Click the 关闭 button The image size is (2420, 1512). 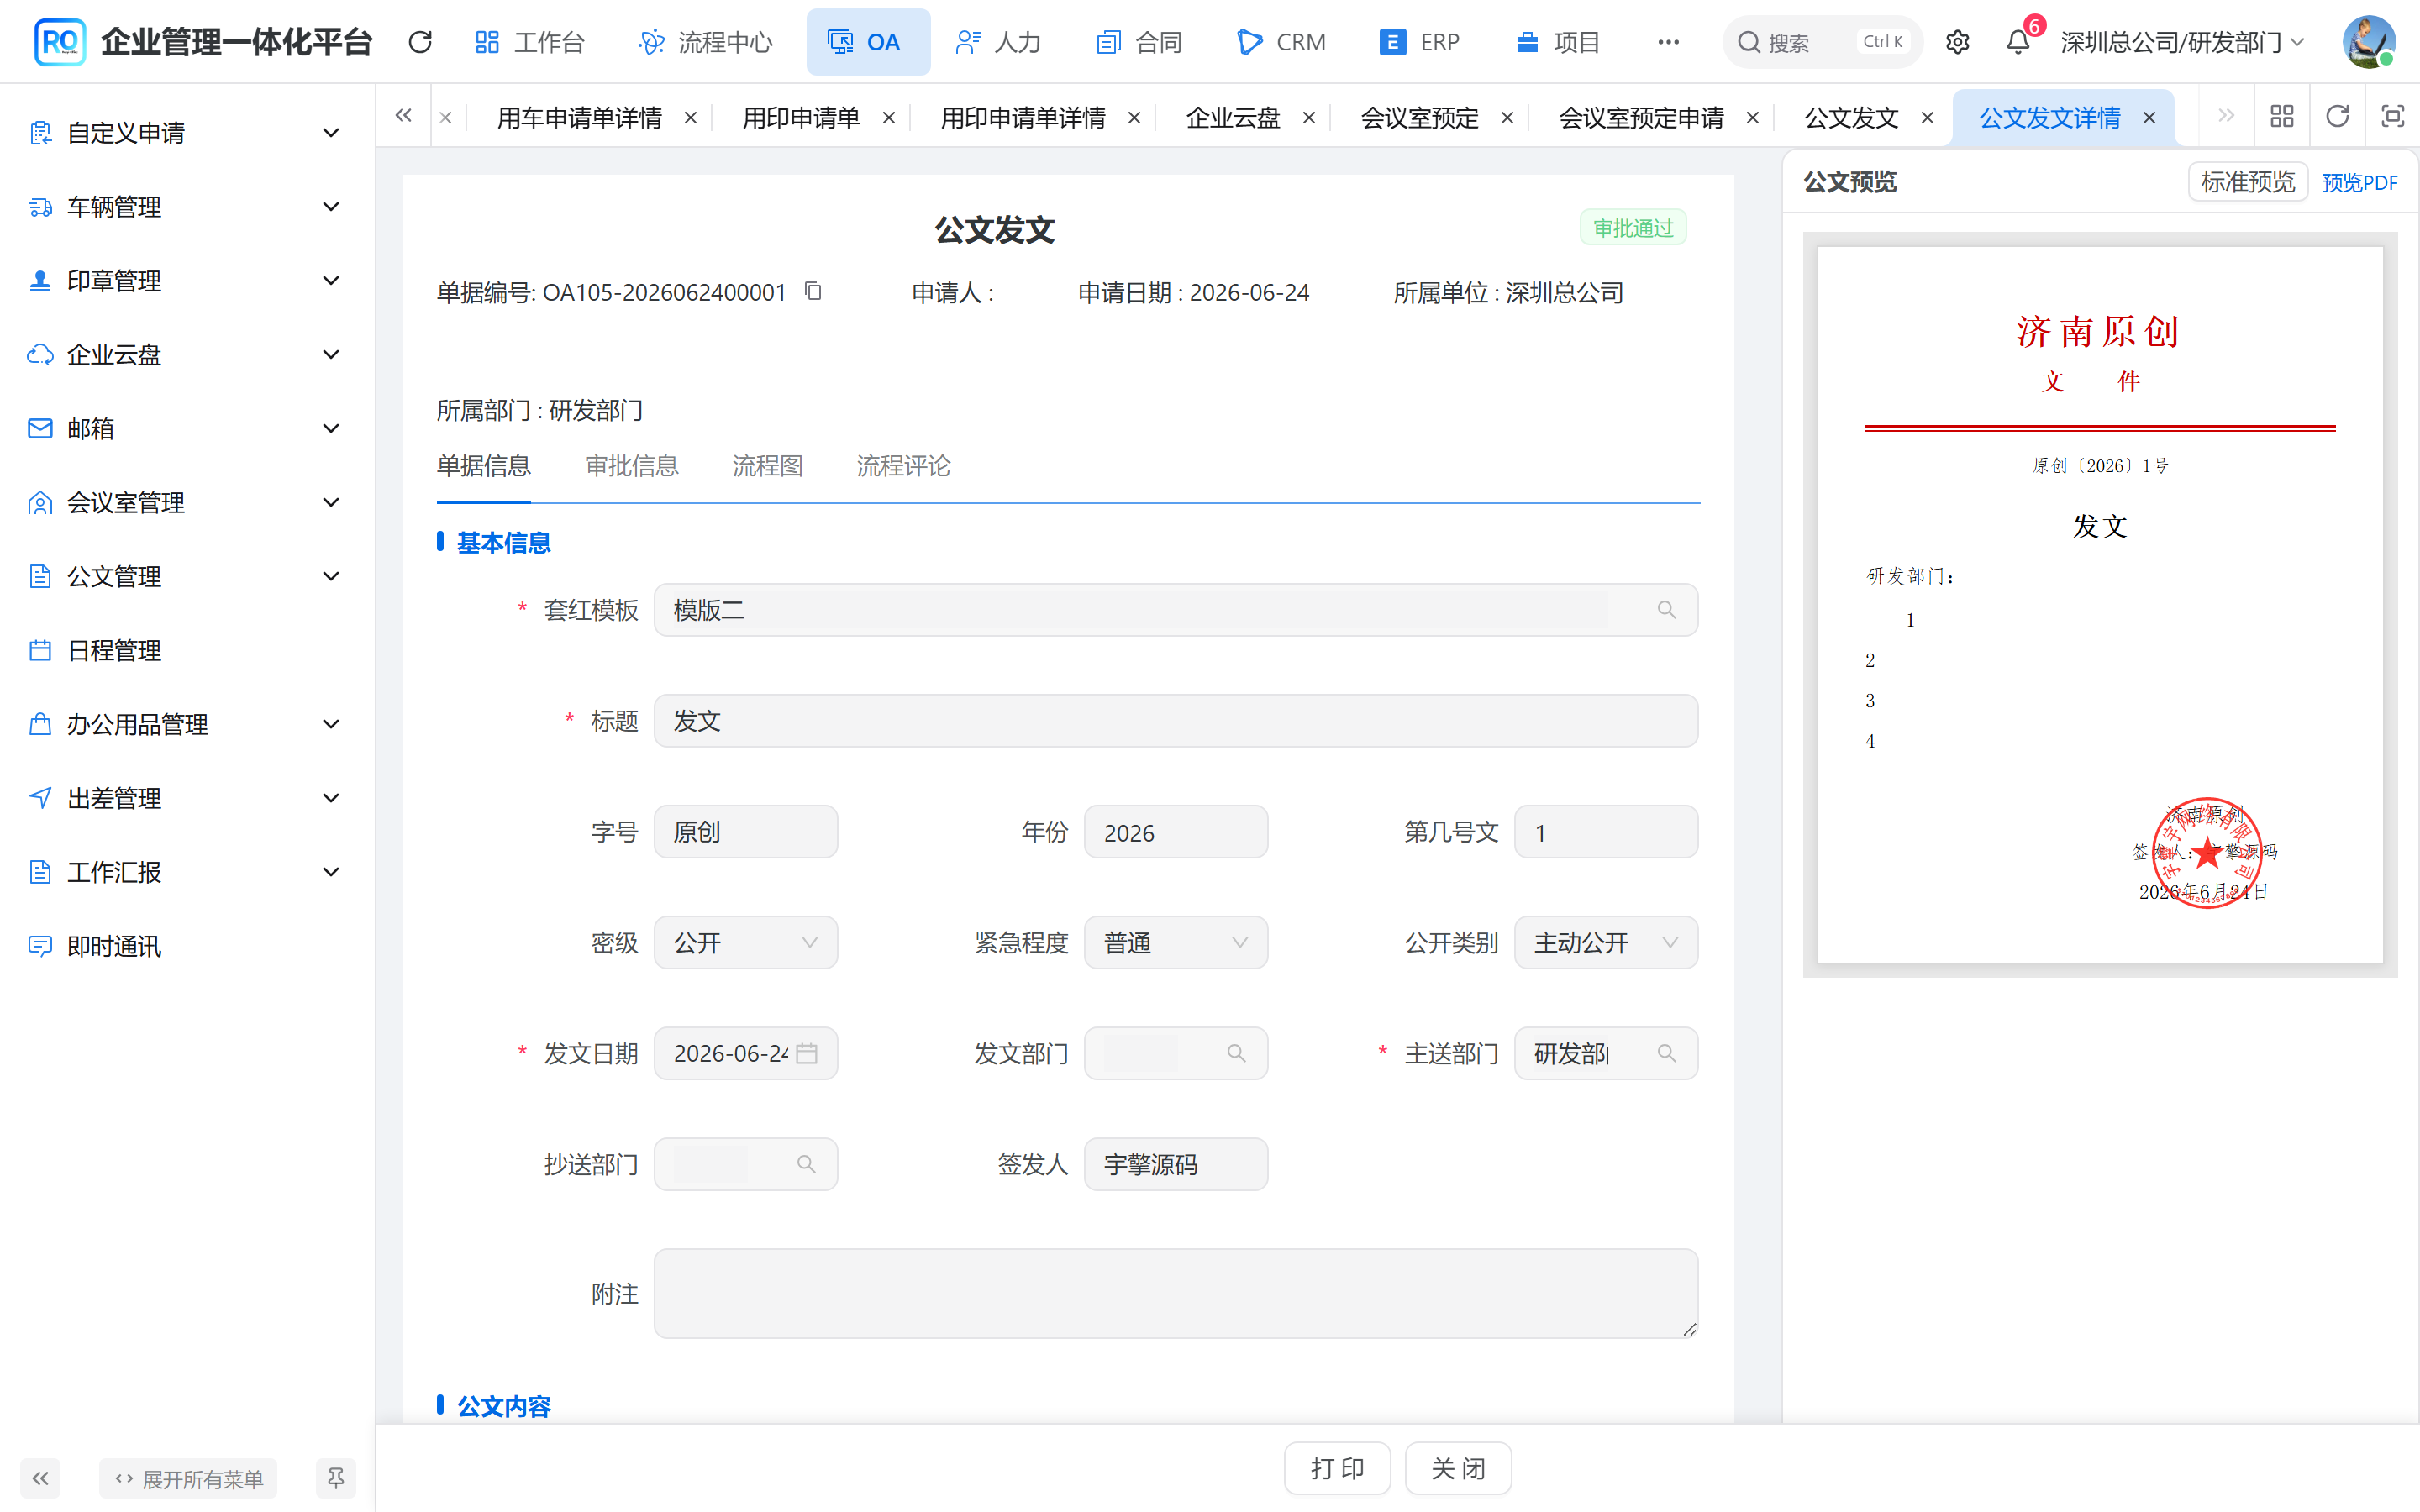(1458, 1468)
